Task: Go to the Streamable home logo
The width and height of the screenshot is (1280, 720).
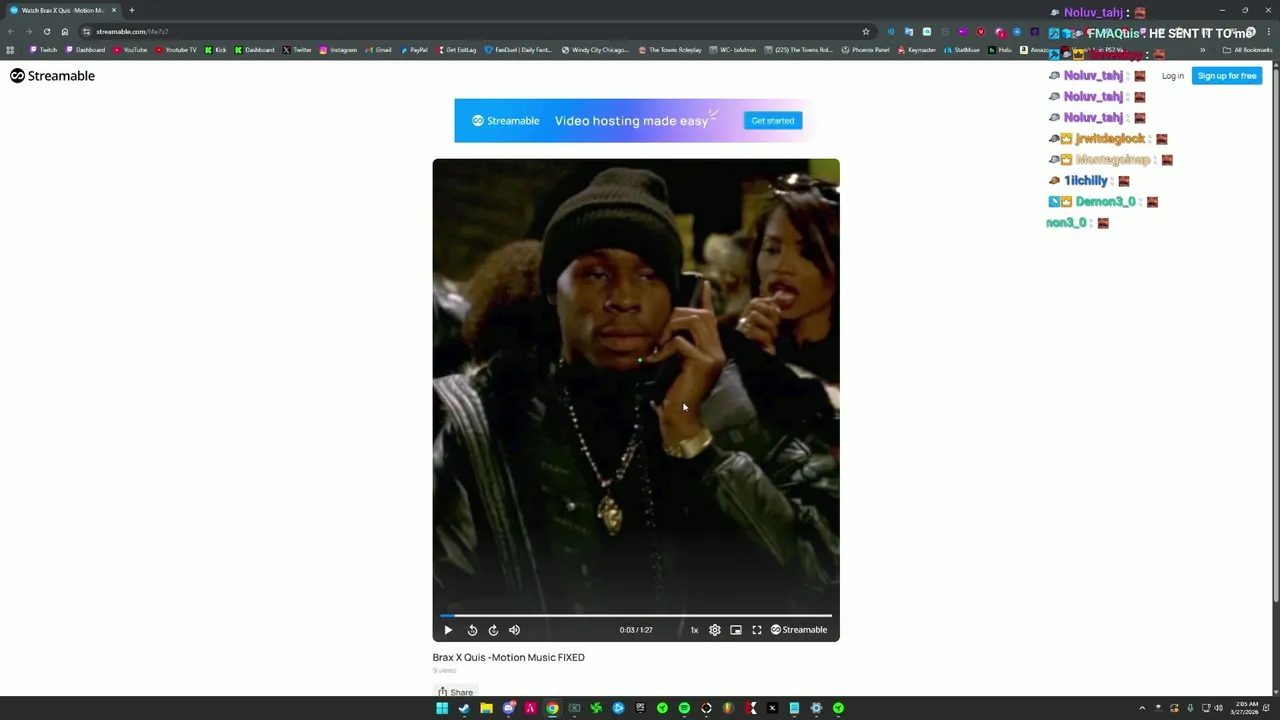Action: tap(52, 76)
